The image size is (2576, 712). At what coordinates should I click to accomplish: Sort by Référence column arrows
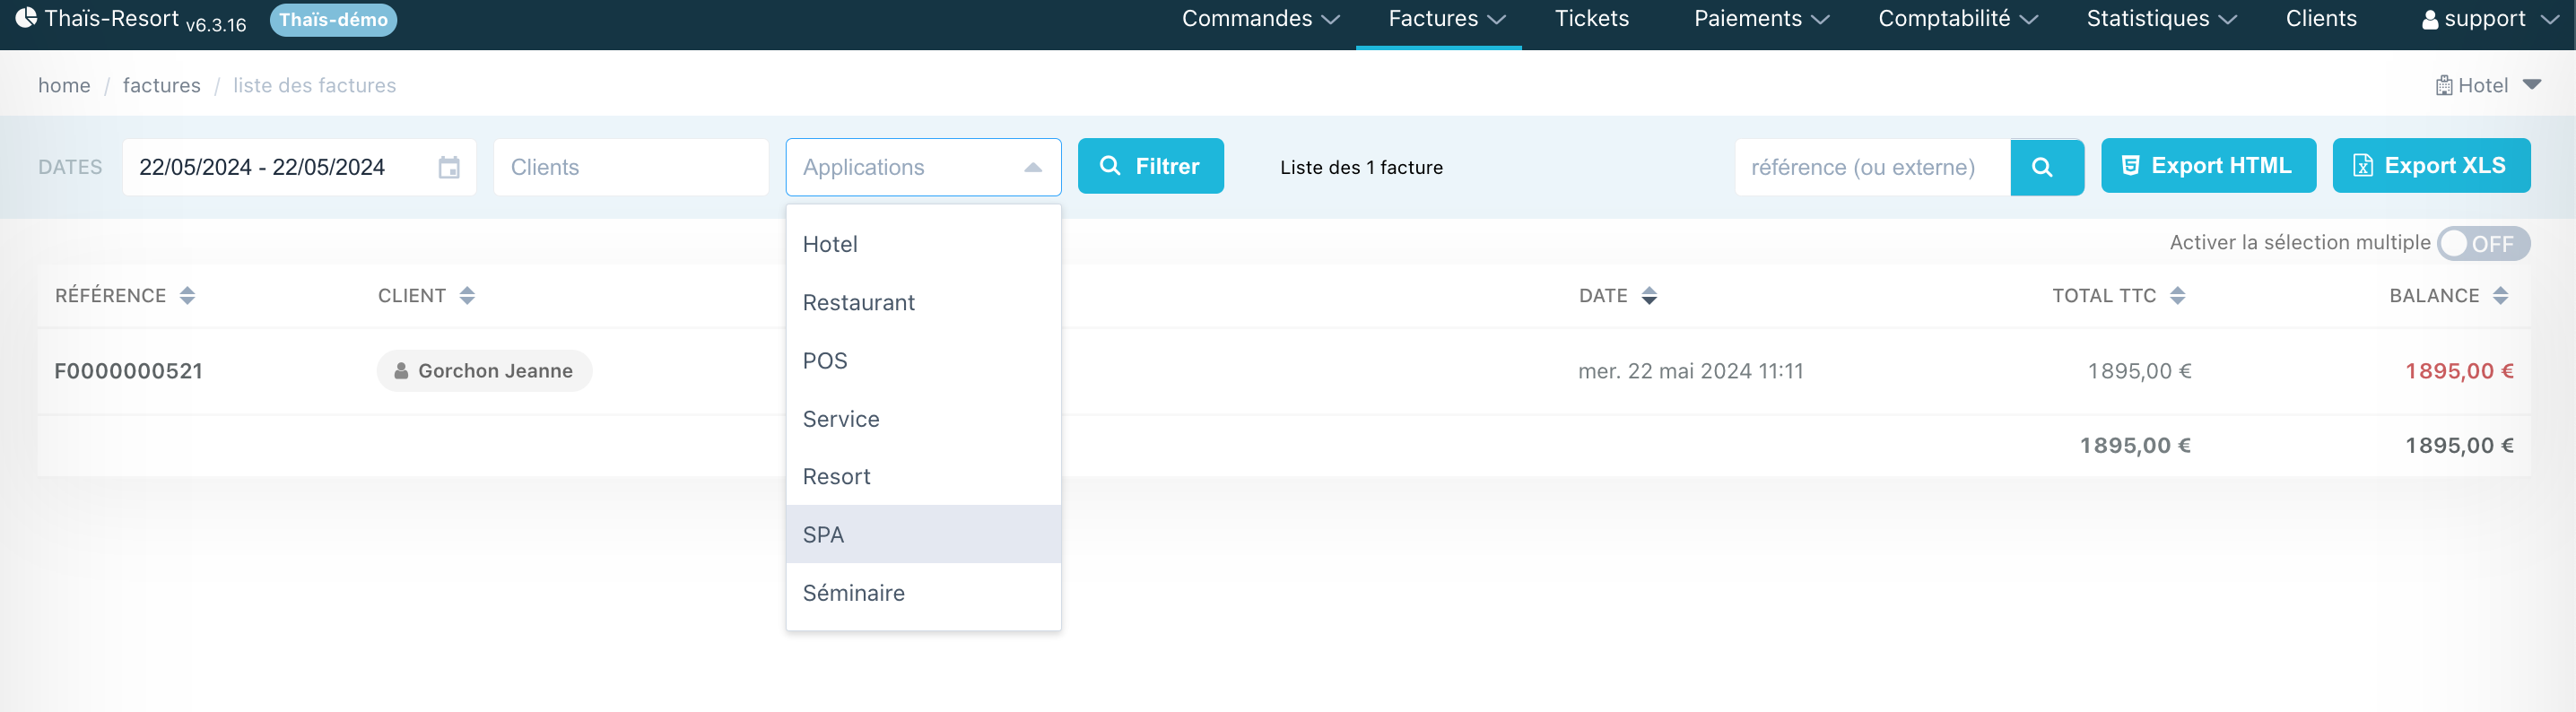click(187, 296)
